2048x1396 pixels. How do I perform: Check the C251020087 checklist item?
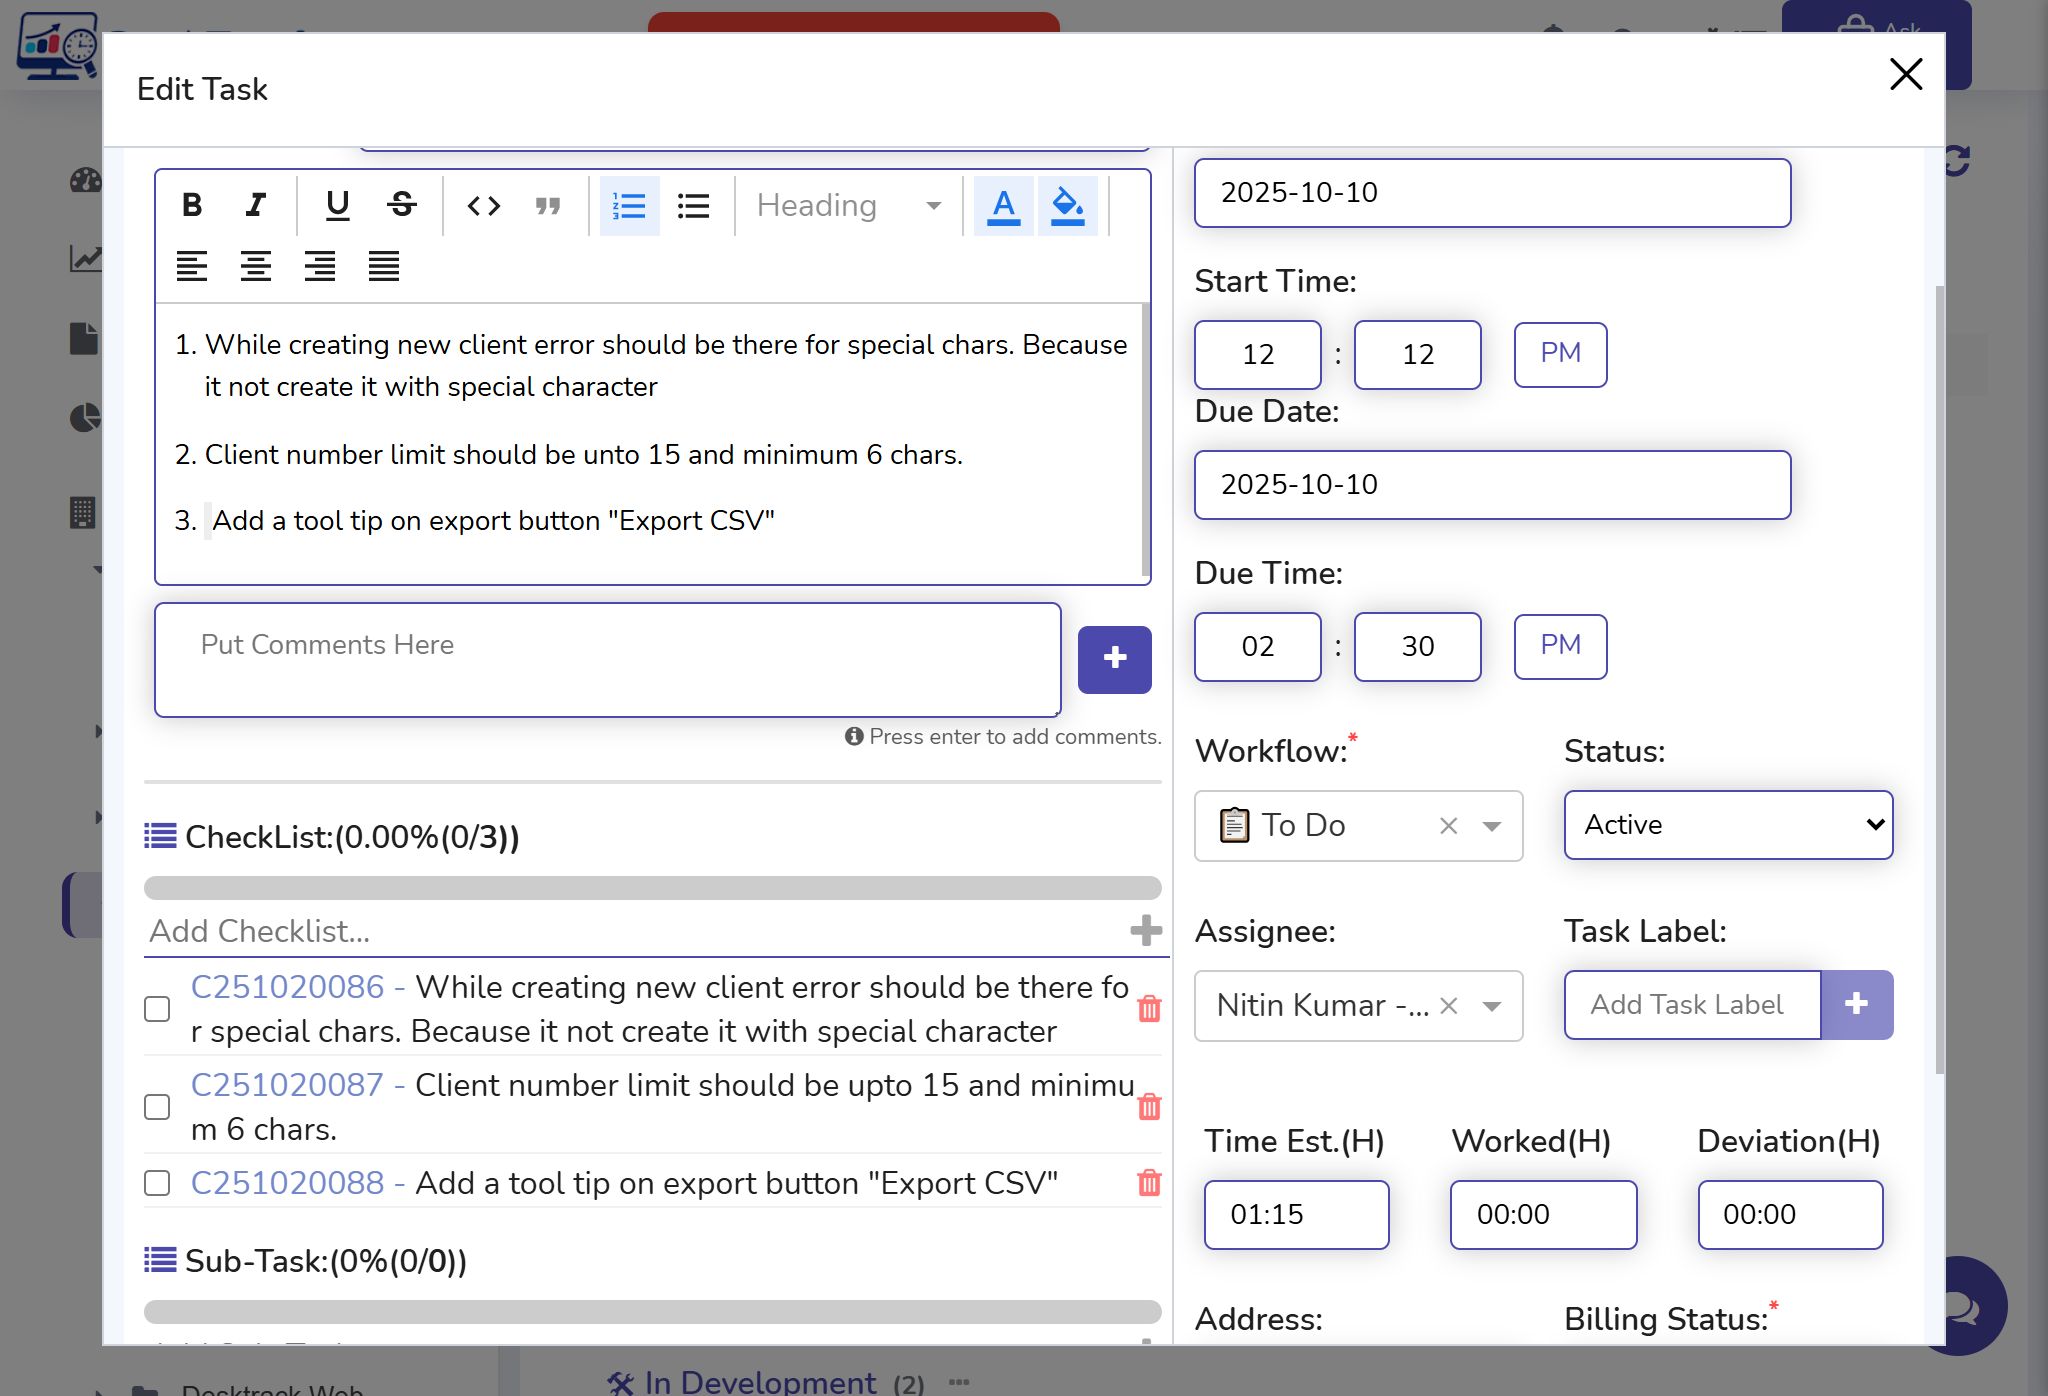point(157,1107)
